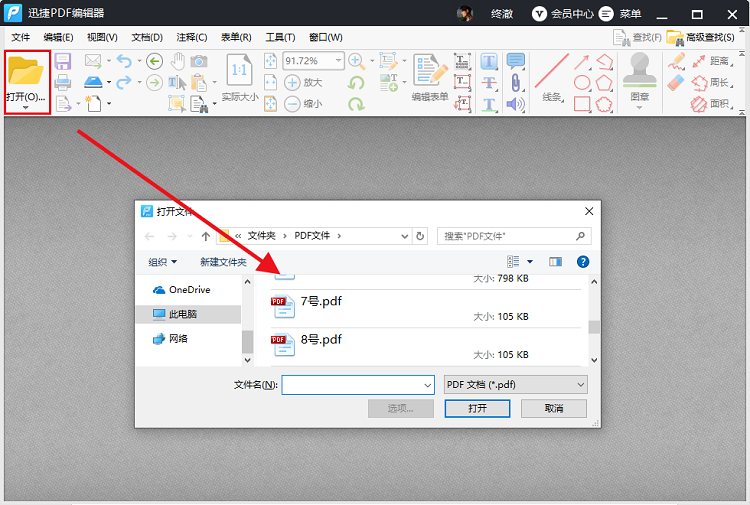750x505 pixels.
Task: Open the zoom percentage 91.72% dropdown
Action: pos(338,61)
